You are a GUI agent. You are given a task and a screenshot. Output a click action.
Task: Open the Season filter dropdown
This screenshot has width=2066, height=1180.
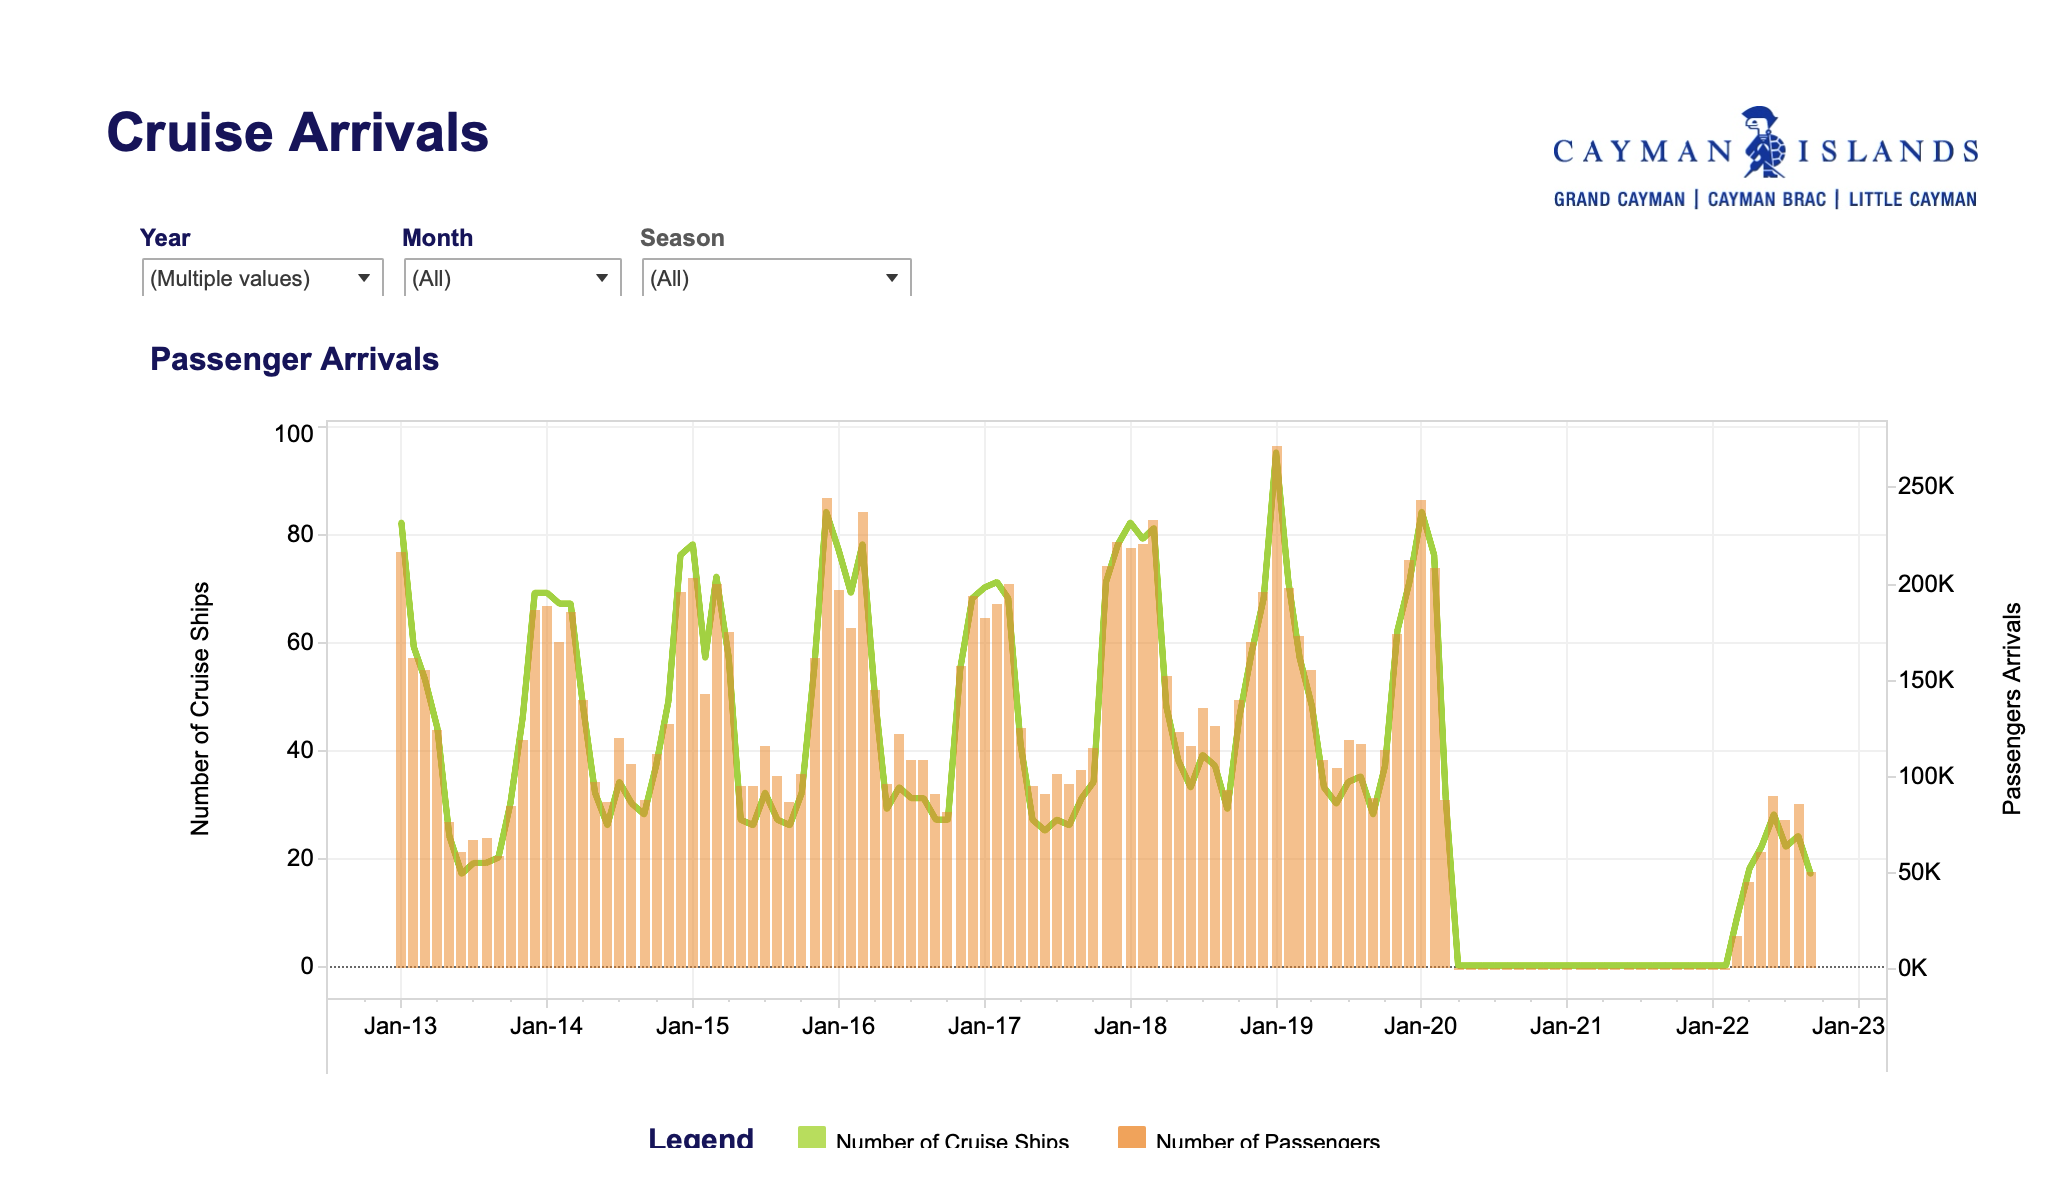tap(776, 278)
